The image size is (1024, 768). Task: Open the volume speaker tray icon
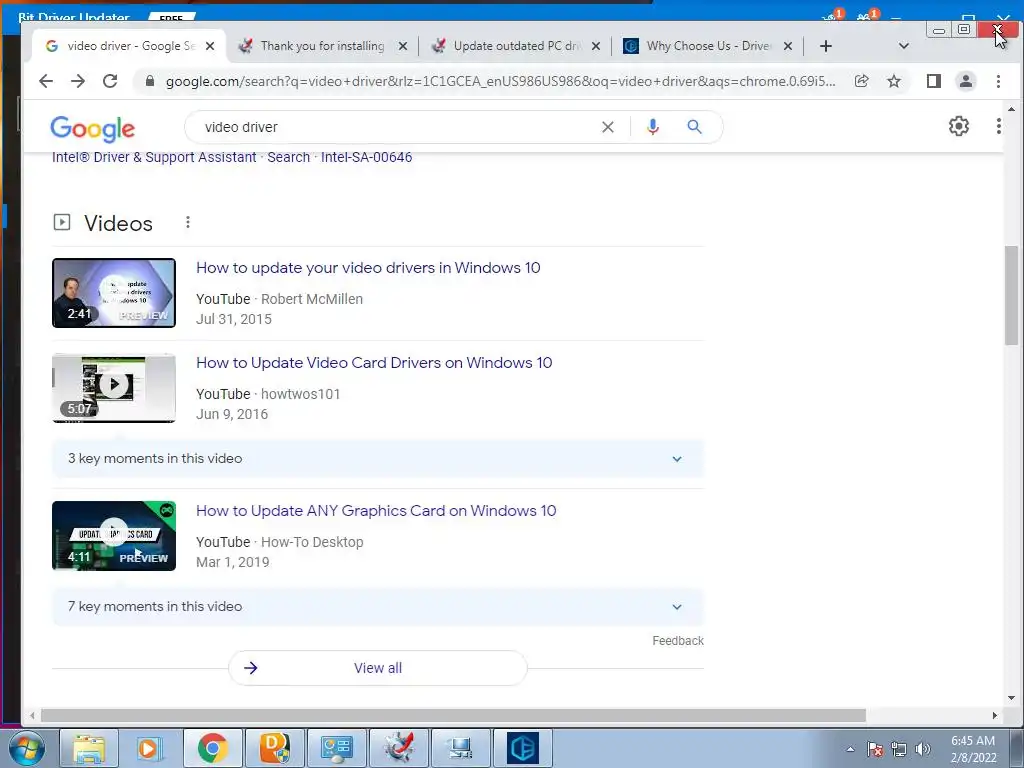click(x=922, y=749)
